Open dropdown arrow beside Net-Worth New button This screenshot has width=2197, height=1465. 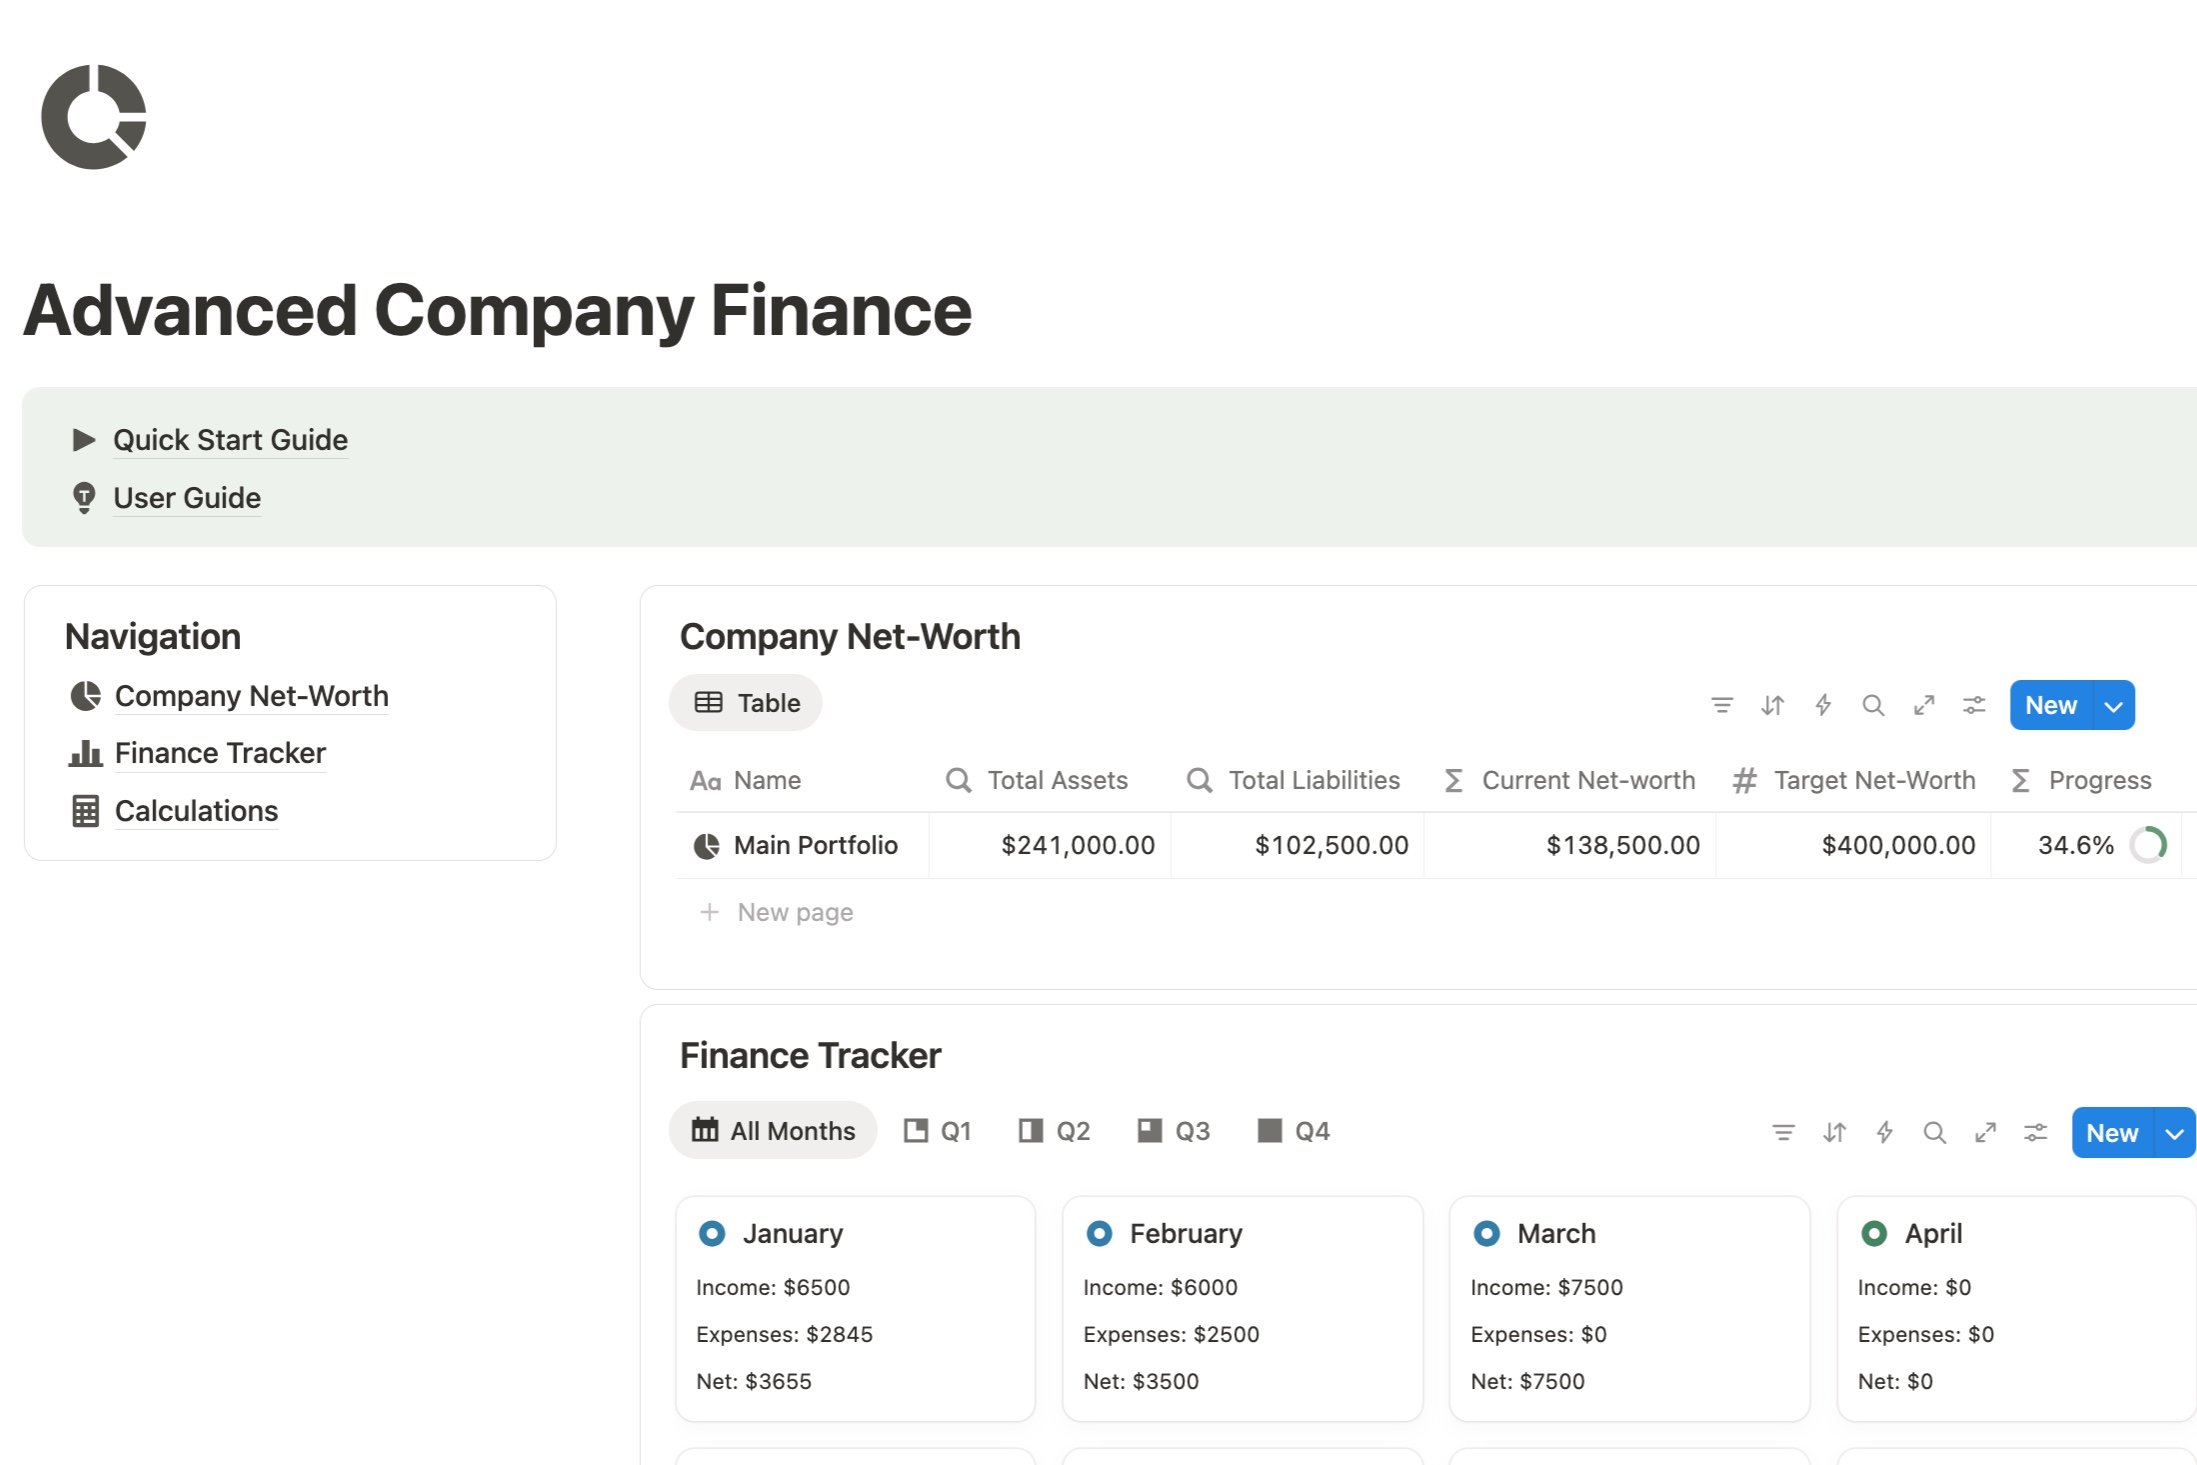[2113, 706]
